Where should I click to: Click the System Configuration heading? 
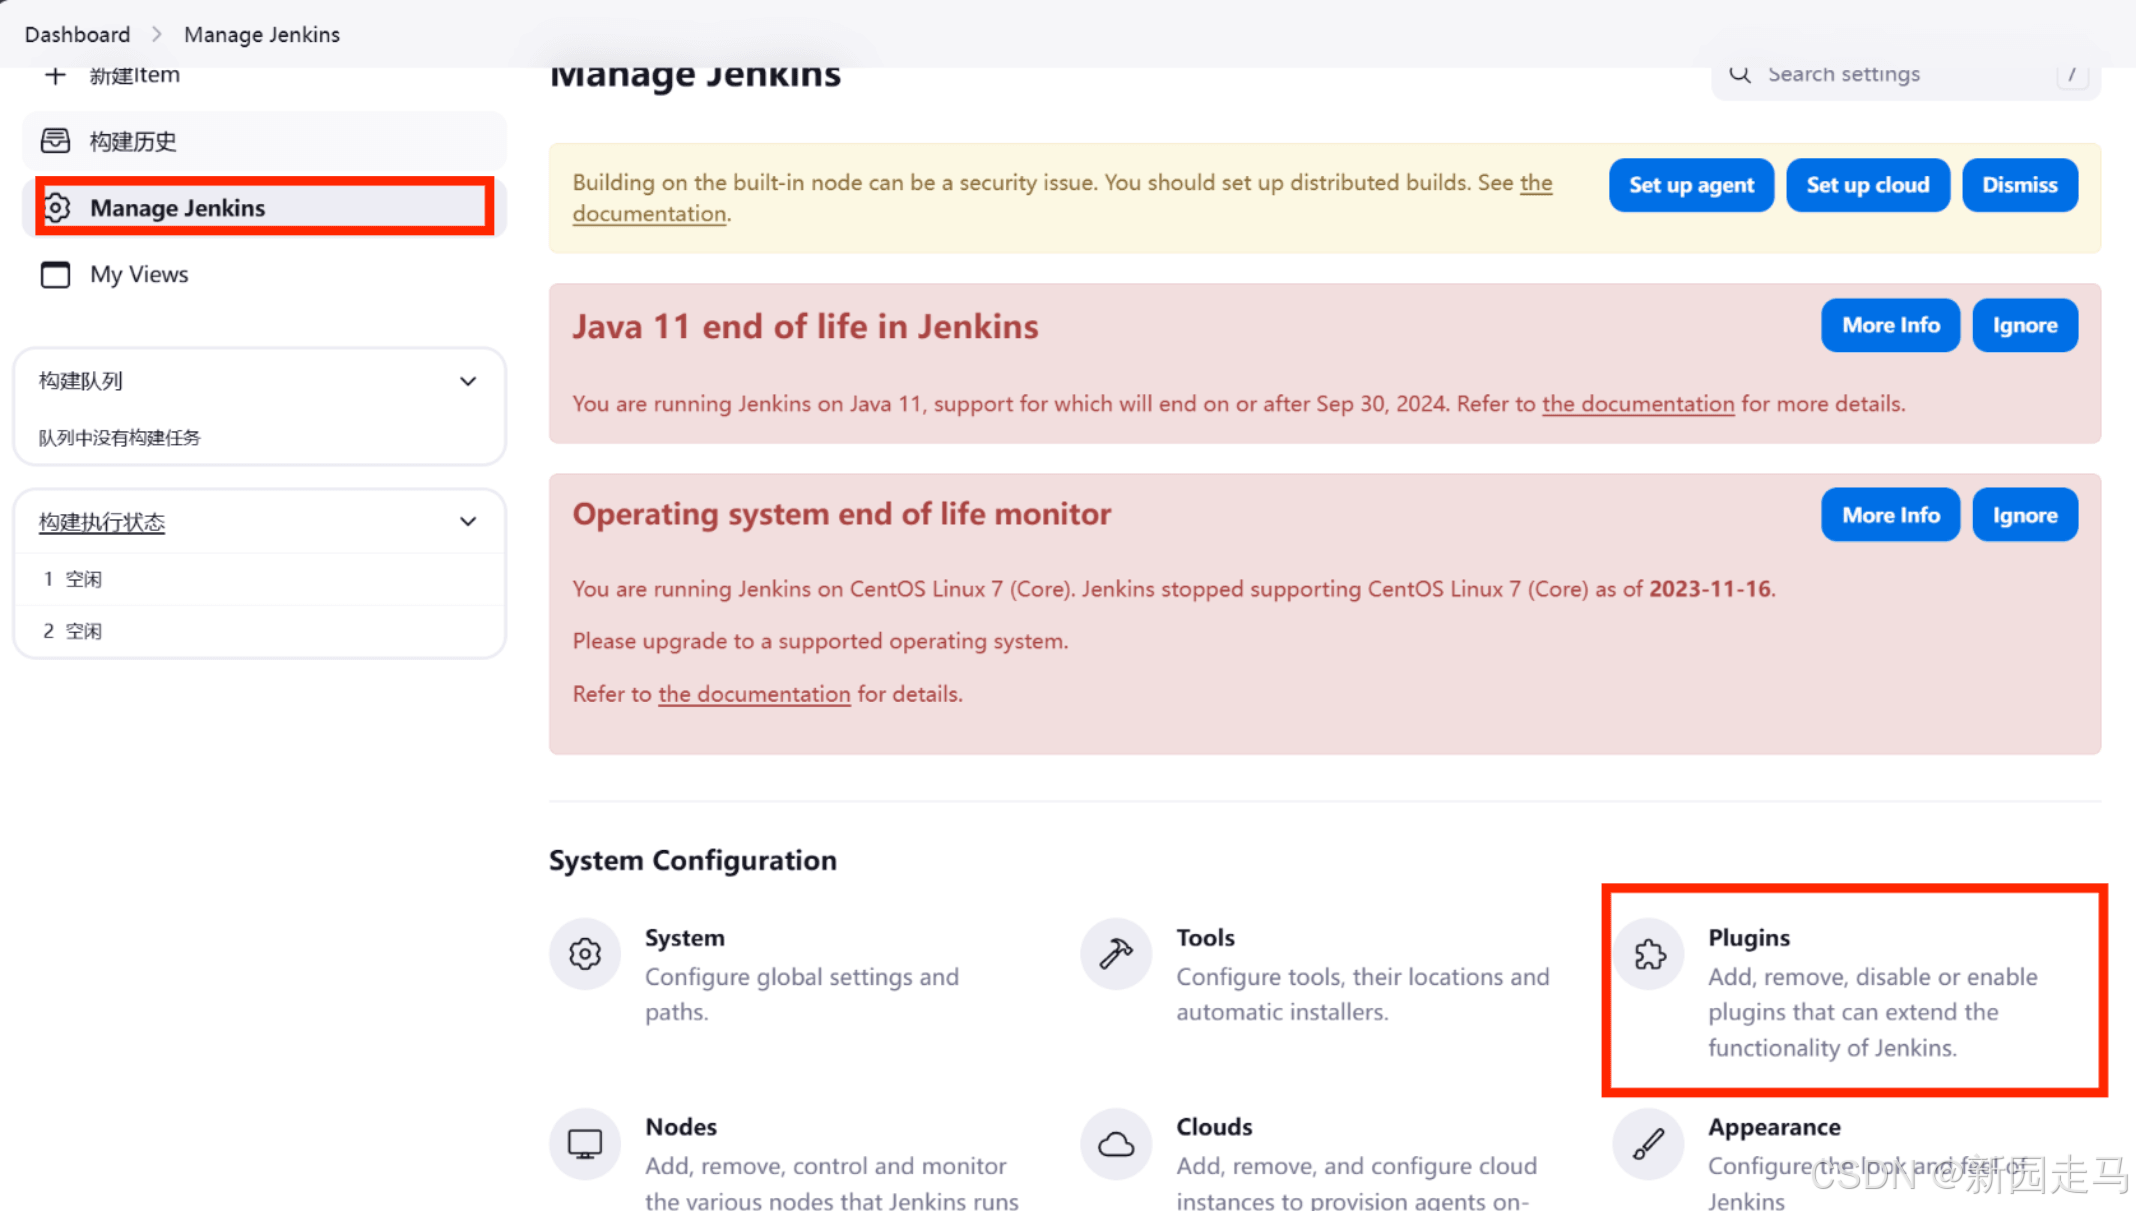pos(693,861)
